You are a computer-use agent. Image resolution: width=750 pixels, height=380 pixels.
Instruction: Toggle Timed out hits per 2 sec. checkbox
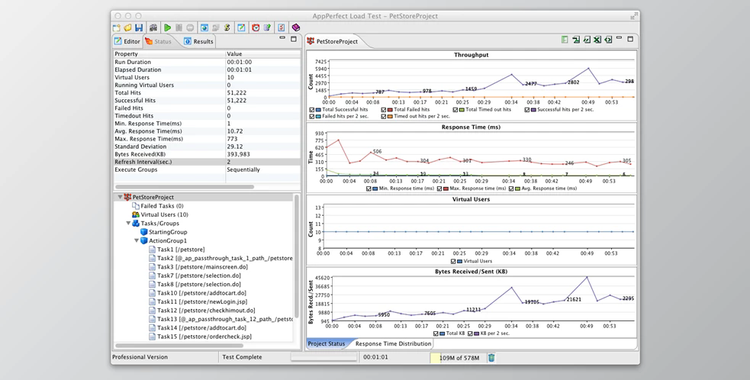tap(384, 116)
